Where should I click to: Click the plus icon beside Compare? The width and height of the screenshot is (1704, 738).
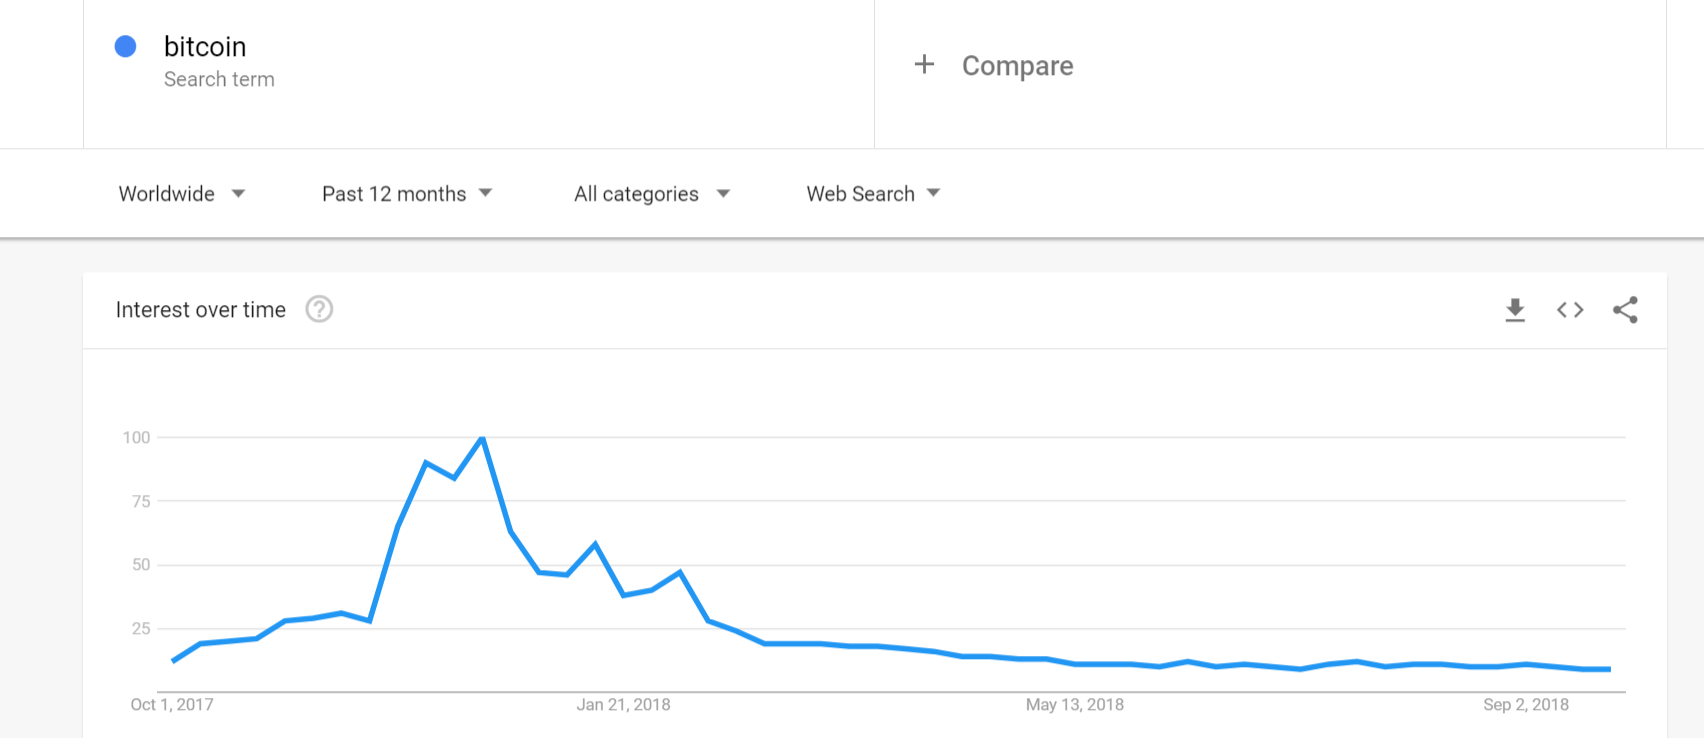tap(924, 65)
